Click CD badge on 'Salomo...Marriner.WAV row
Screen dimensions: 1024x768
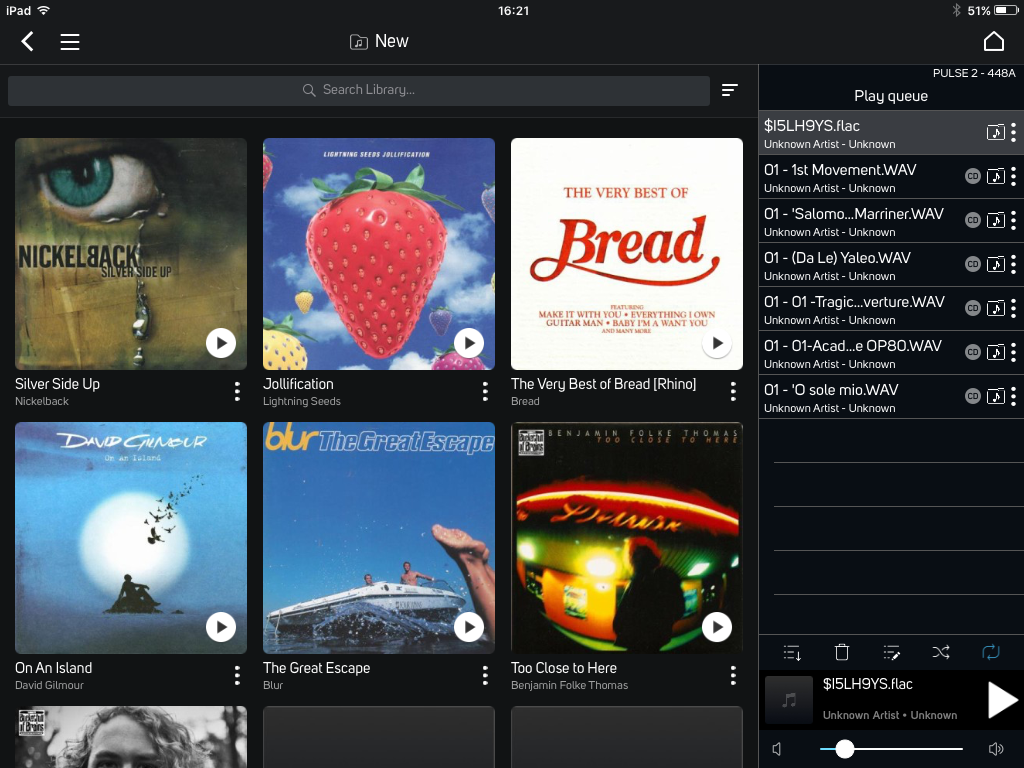pyautogui.click(x=972, y=220)
